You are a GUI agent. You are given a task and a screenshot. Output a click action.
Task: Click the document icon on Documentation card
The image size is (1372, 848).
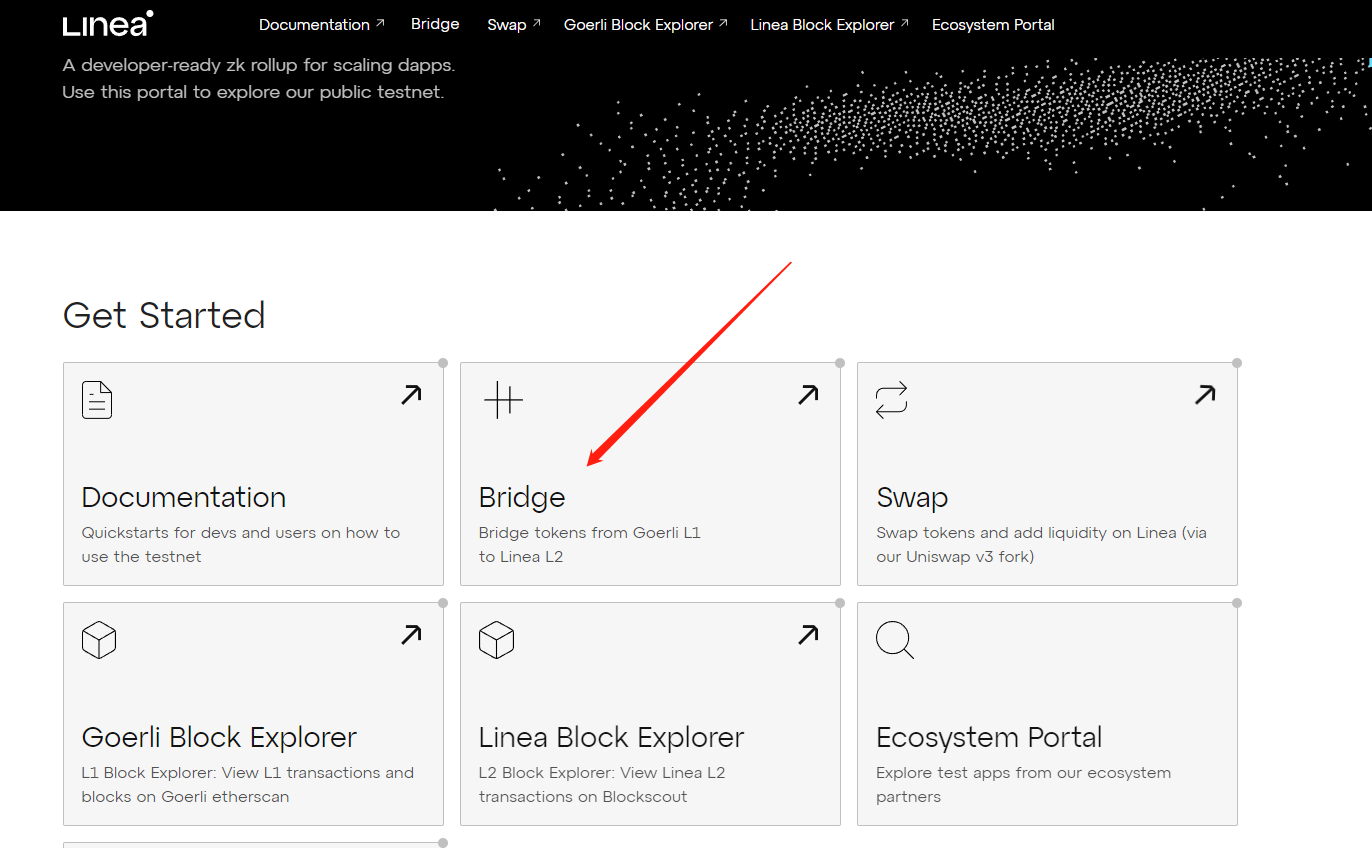coord(97,400)
